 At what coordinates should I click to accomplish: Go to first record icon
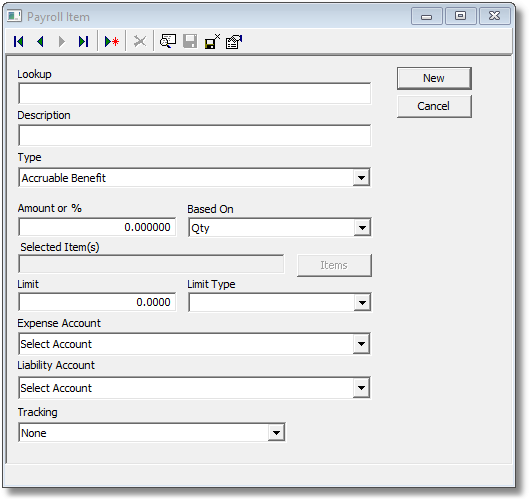(x=19, y=42)
